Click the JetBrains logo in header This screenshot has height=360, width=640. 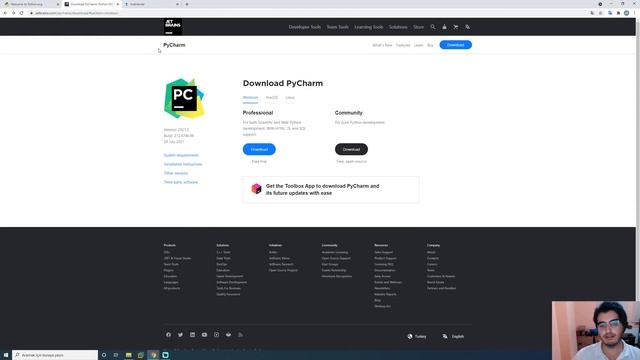click(173, 27)
